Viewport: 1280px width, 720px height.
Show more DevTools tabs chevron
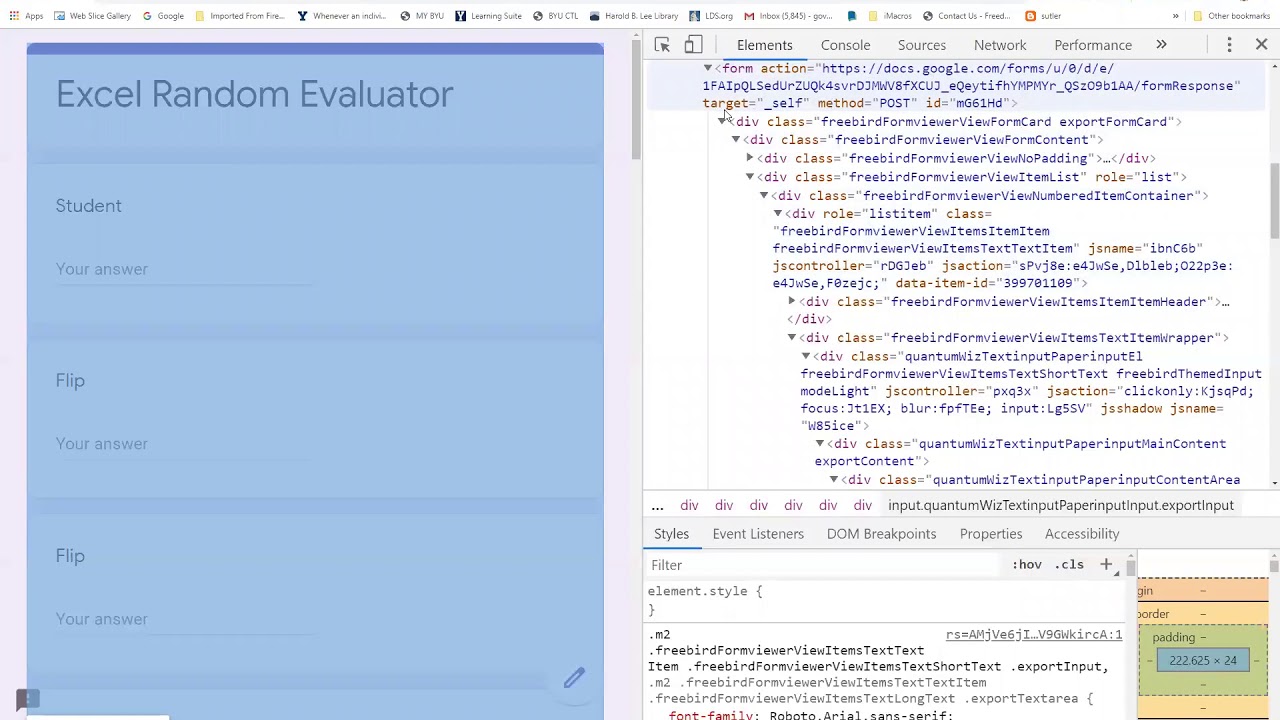(1161, 45)
